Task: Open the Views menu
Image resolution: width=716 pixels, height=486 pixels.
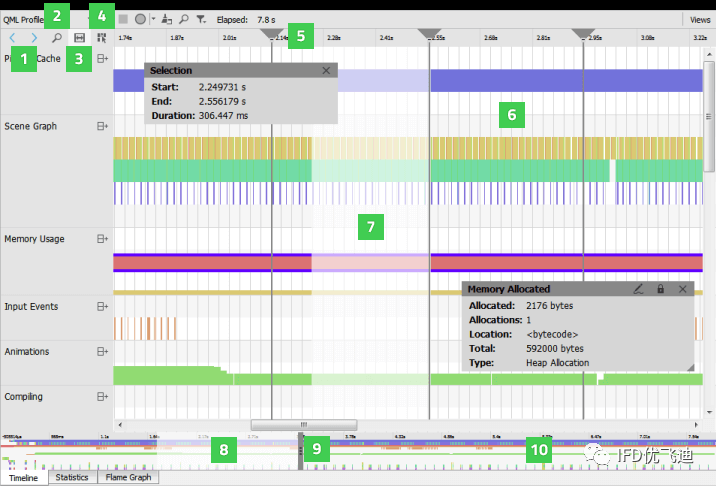Action: (700, 20)
